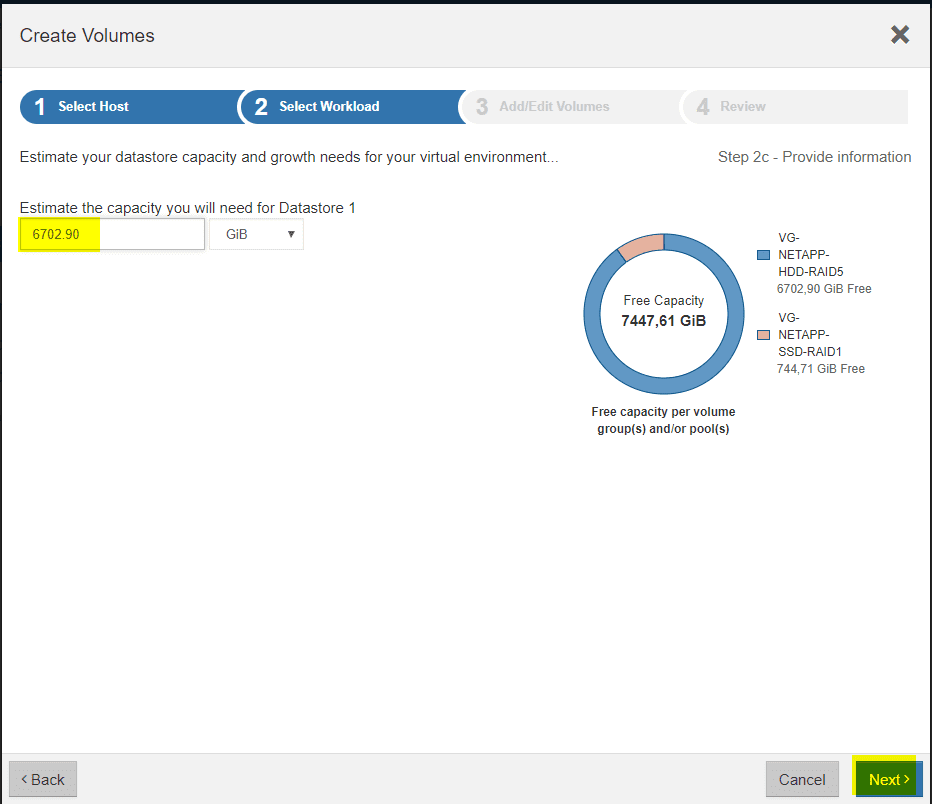Click the 744,71 GiB Free text
The height and width of the screenshot is (804, 932).
coord(820,368)
